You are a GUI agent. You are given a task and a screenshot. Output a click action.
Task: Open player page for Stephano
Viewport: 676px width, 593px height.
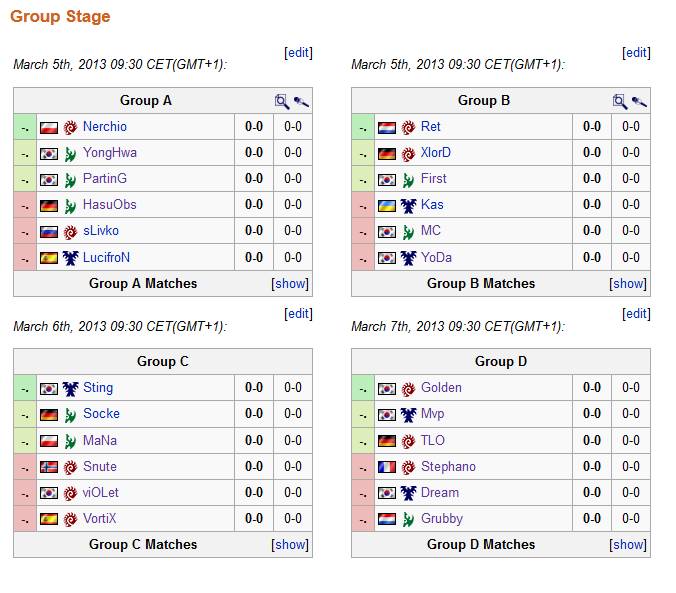click(448, 467)
